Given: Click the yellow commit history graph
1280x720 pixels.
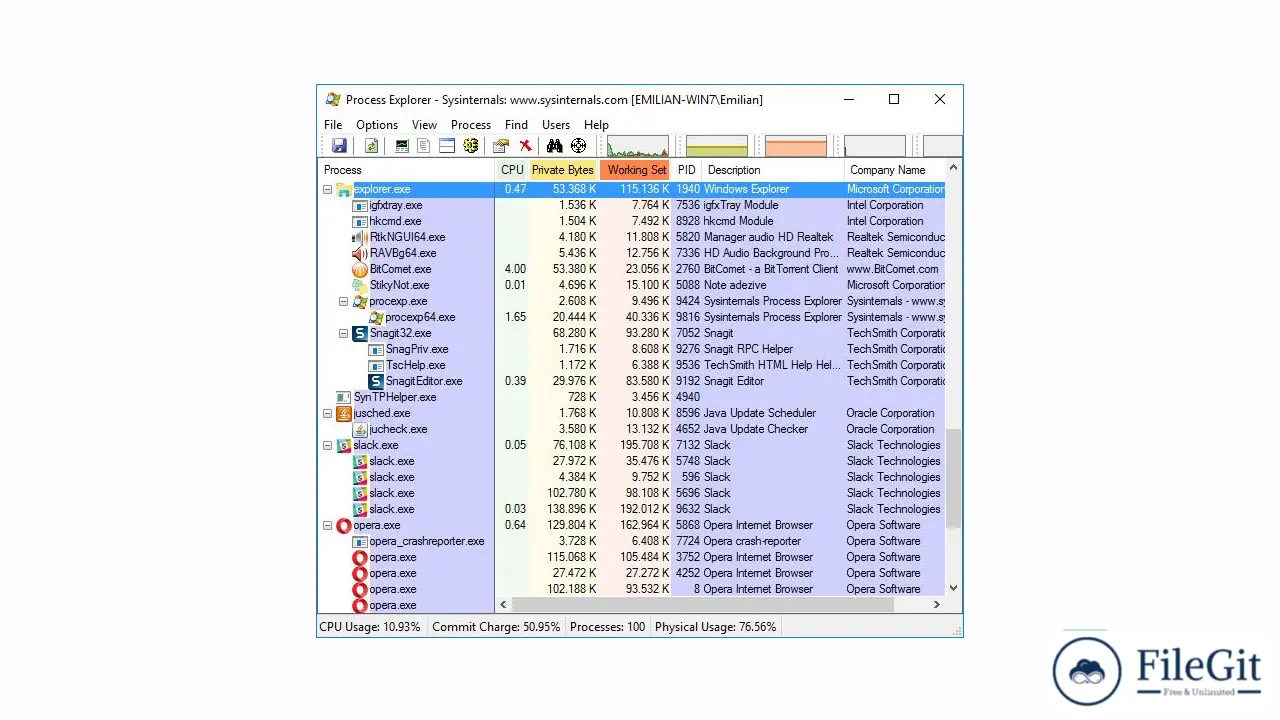Looking at the screenshot, I should click(716, 146).
